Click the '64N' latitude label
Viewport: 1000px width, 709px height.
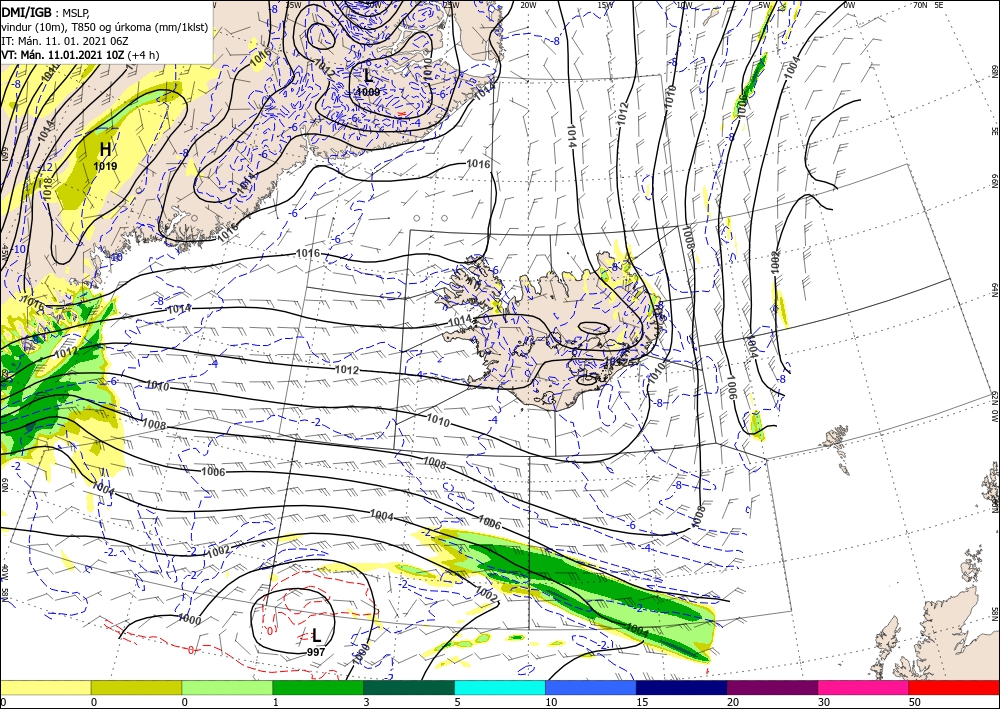[994, 290]
